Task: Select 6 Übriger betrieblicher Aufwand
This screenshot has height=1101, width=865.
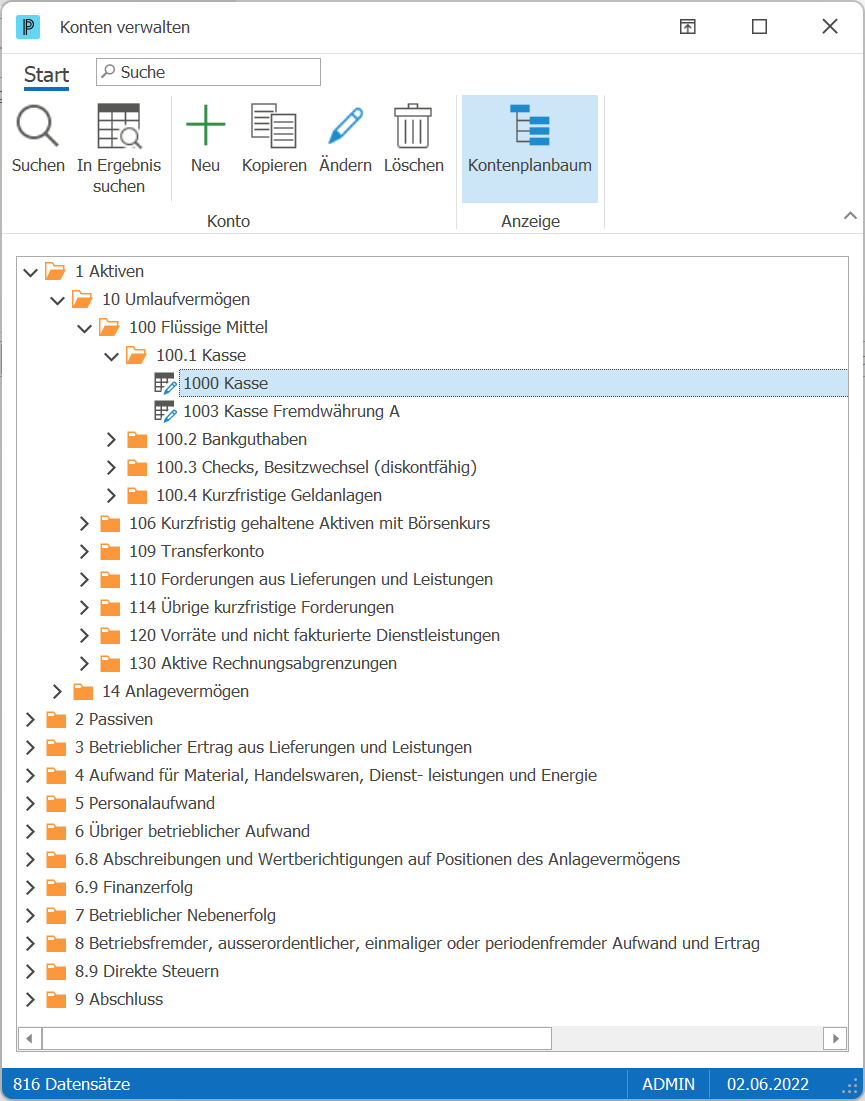Action: point(192,831)
